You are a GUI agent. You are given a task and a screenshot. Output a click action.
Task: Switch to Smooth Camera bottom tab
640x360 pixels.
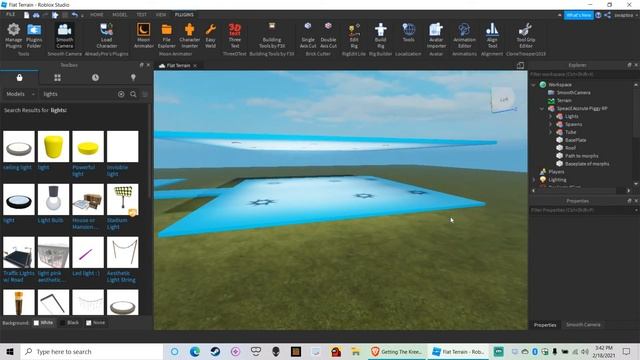click(x=583, y=325)
